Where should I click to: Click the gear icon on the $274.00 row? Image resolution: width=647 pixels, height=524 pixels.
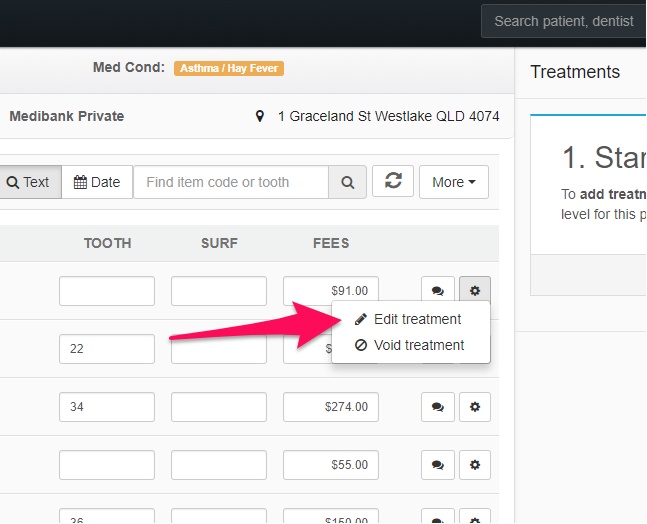(x=475, y=407)
